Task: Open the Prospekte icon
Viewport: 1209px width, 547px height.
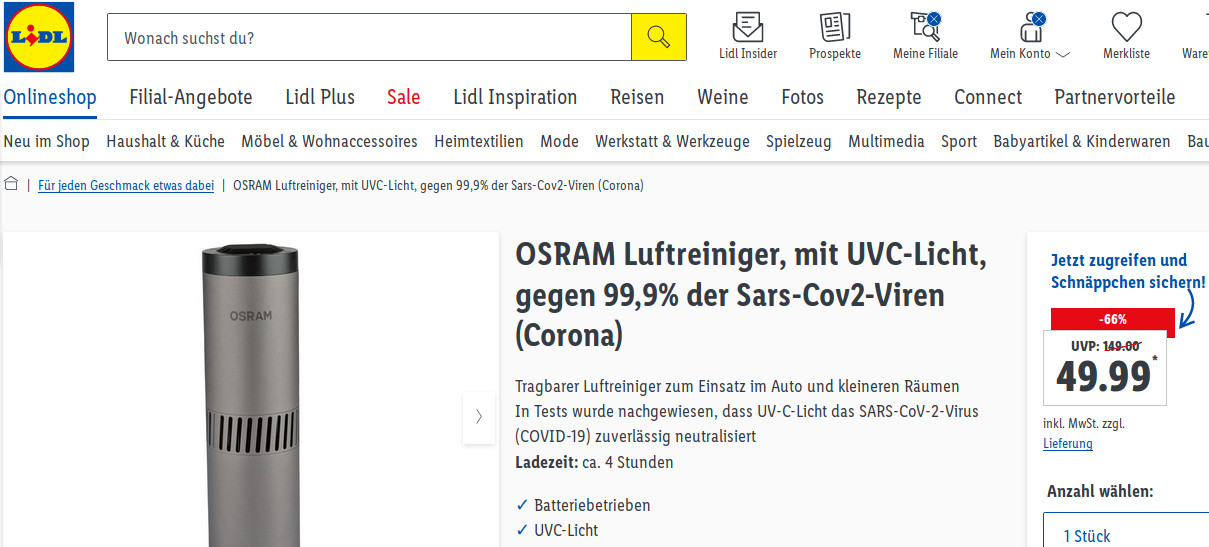Action: point(835,26)
